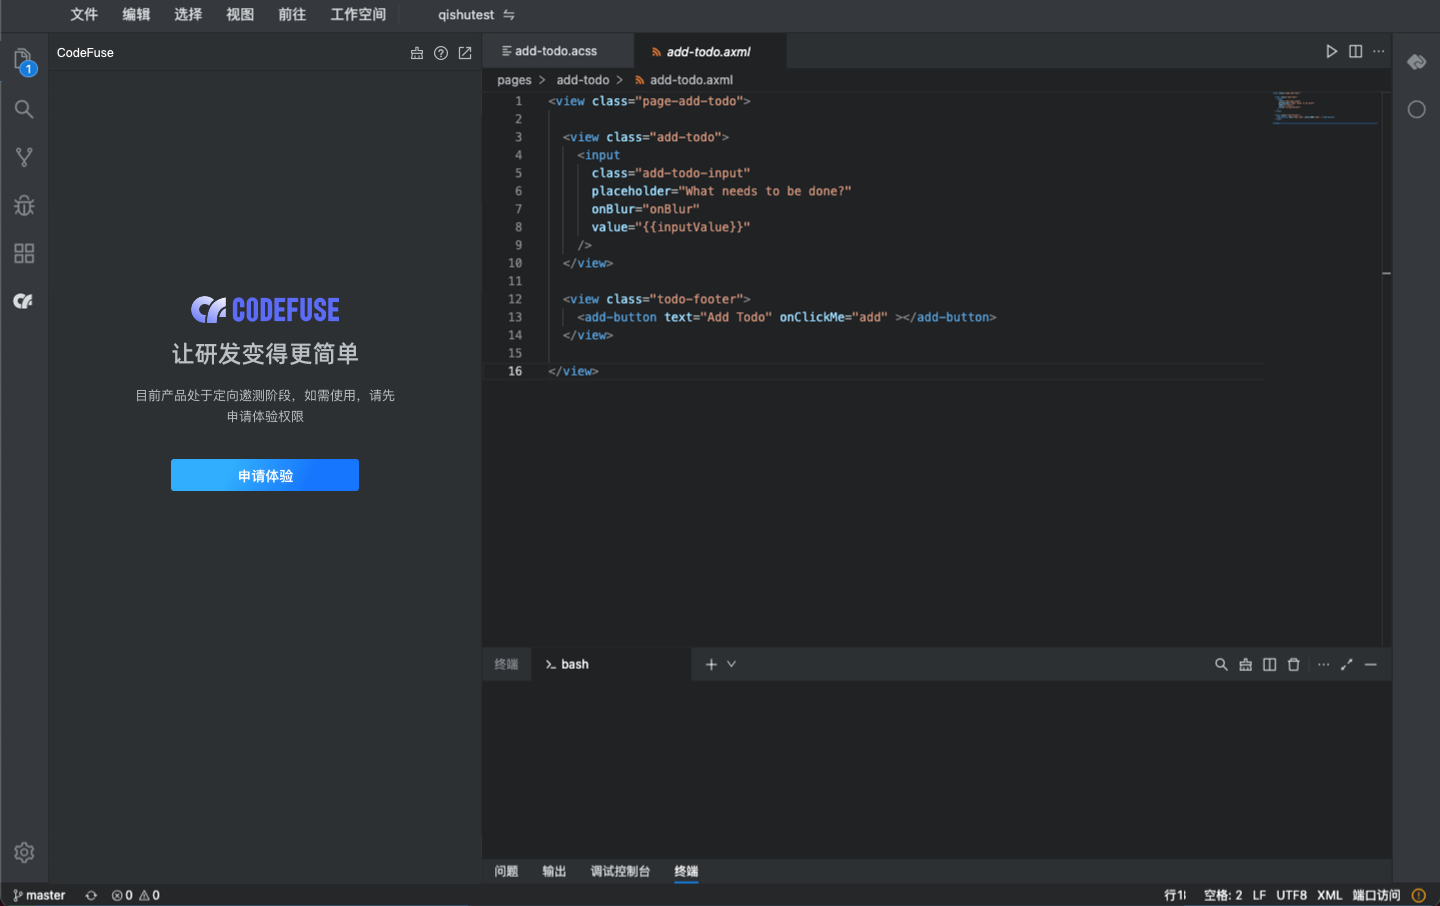Viewport: 1440px width, 906px height.
Task: Open the debug bug icon in activity bar
Action: 24,205
